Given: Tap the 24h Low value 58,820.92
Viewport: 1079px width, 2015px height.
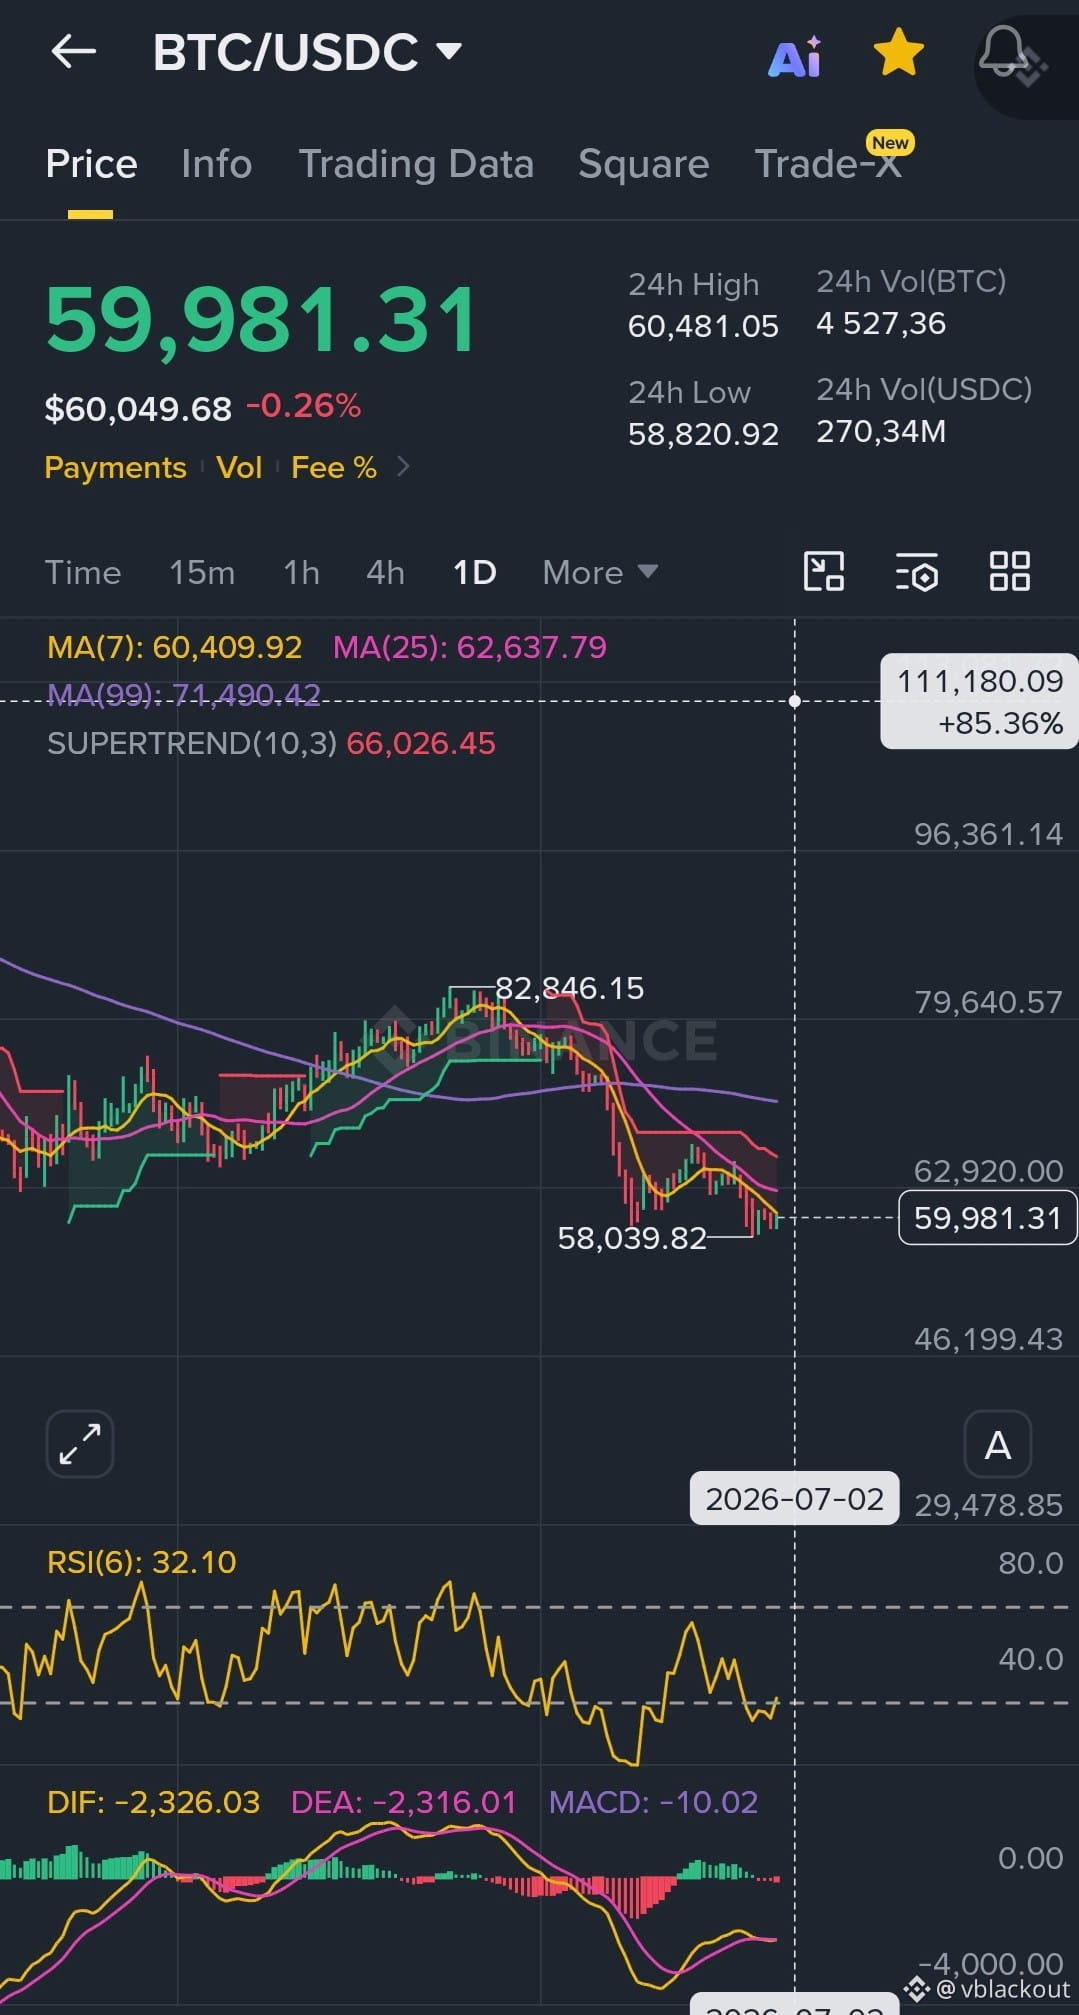Looking at the screenshot, I should 703,435.
